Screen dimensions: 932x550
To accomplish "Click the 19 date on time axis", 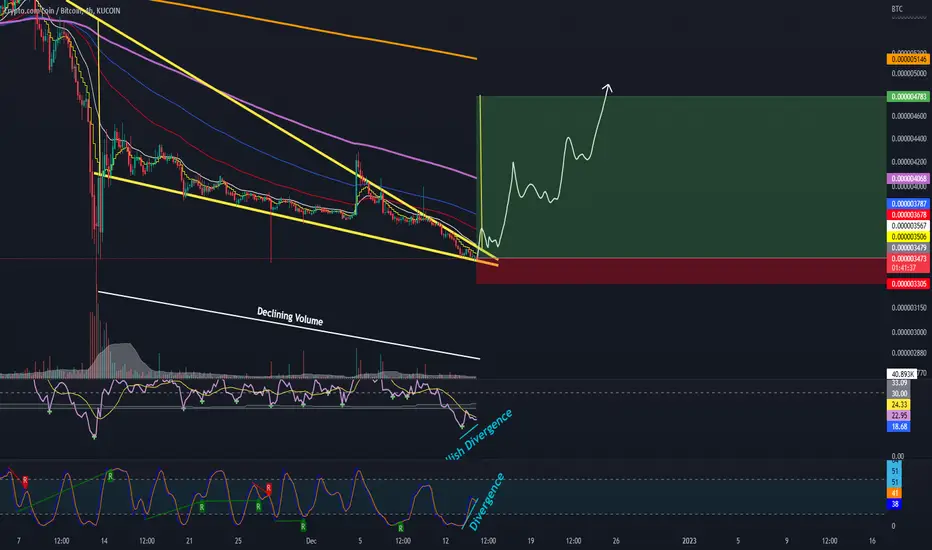I will (x=531, y=541).
